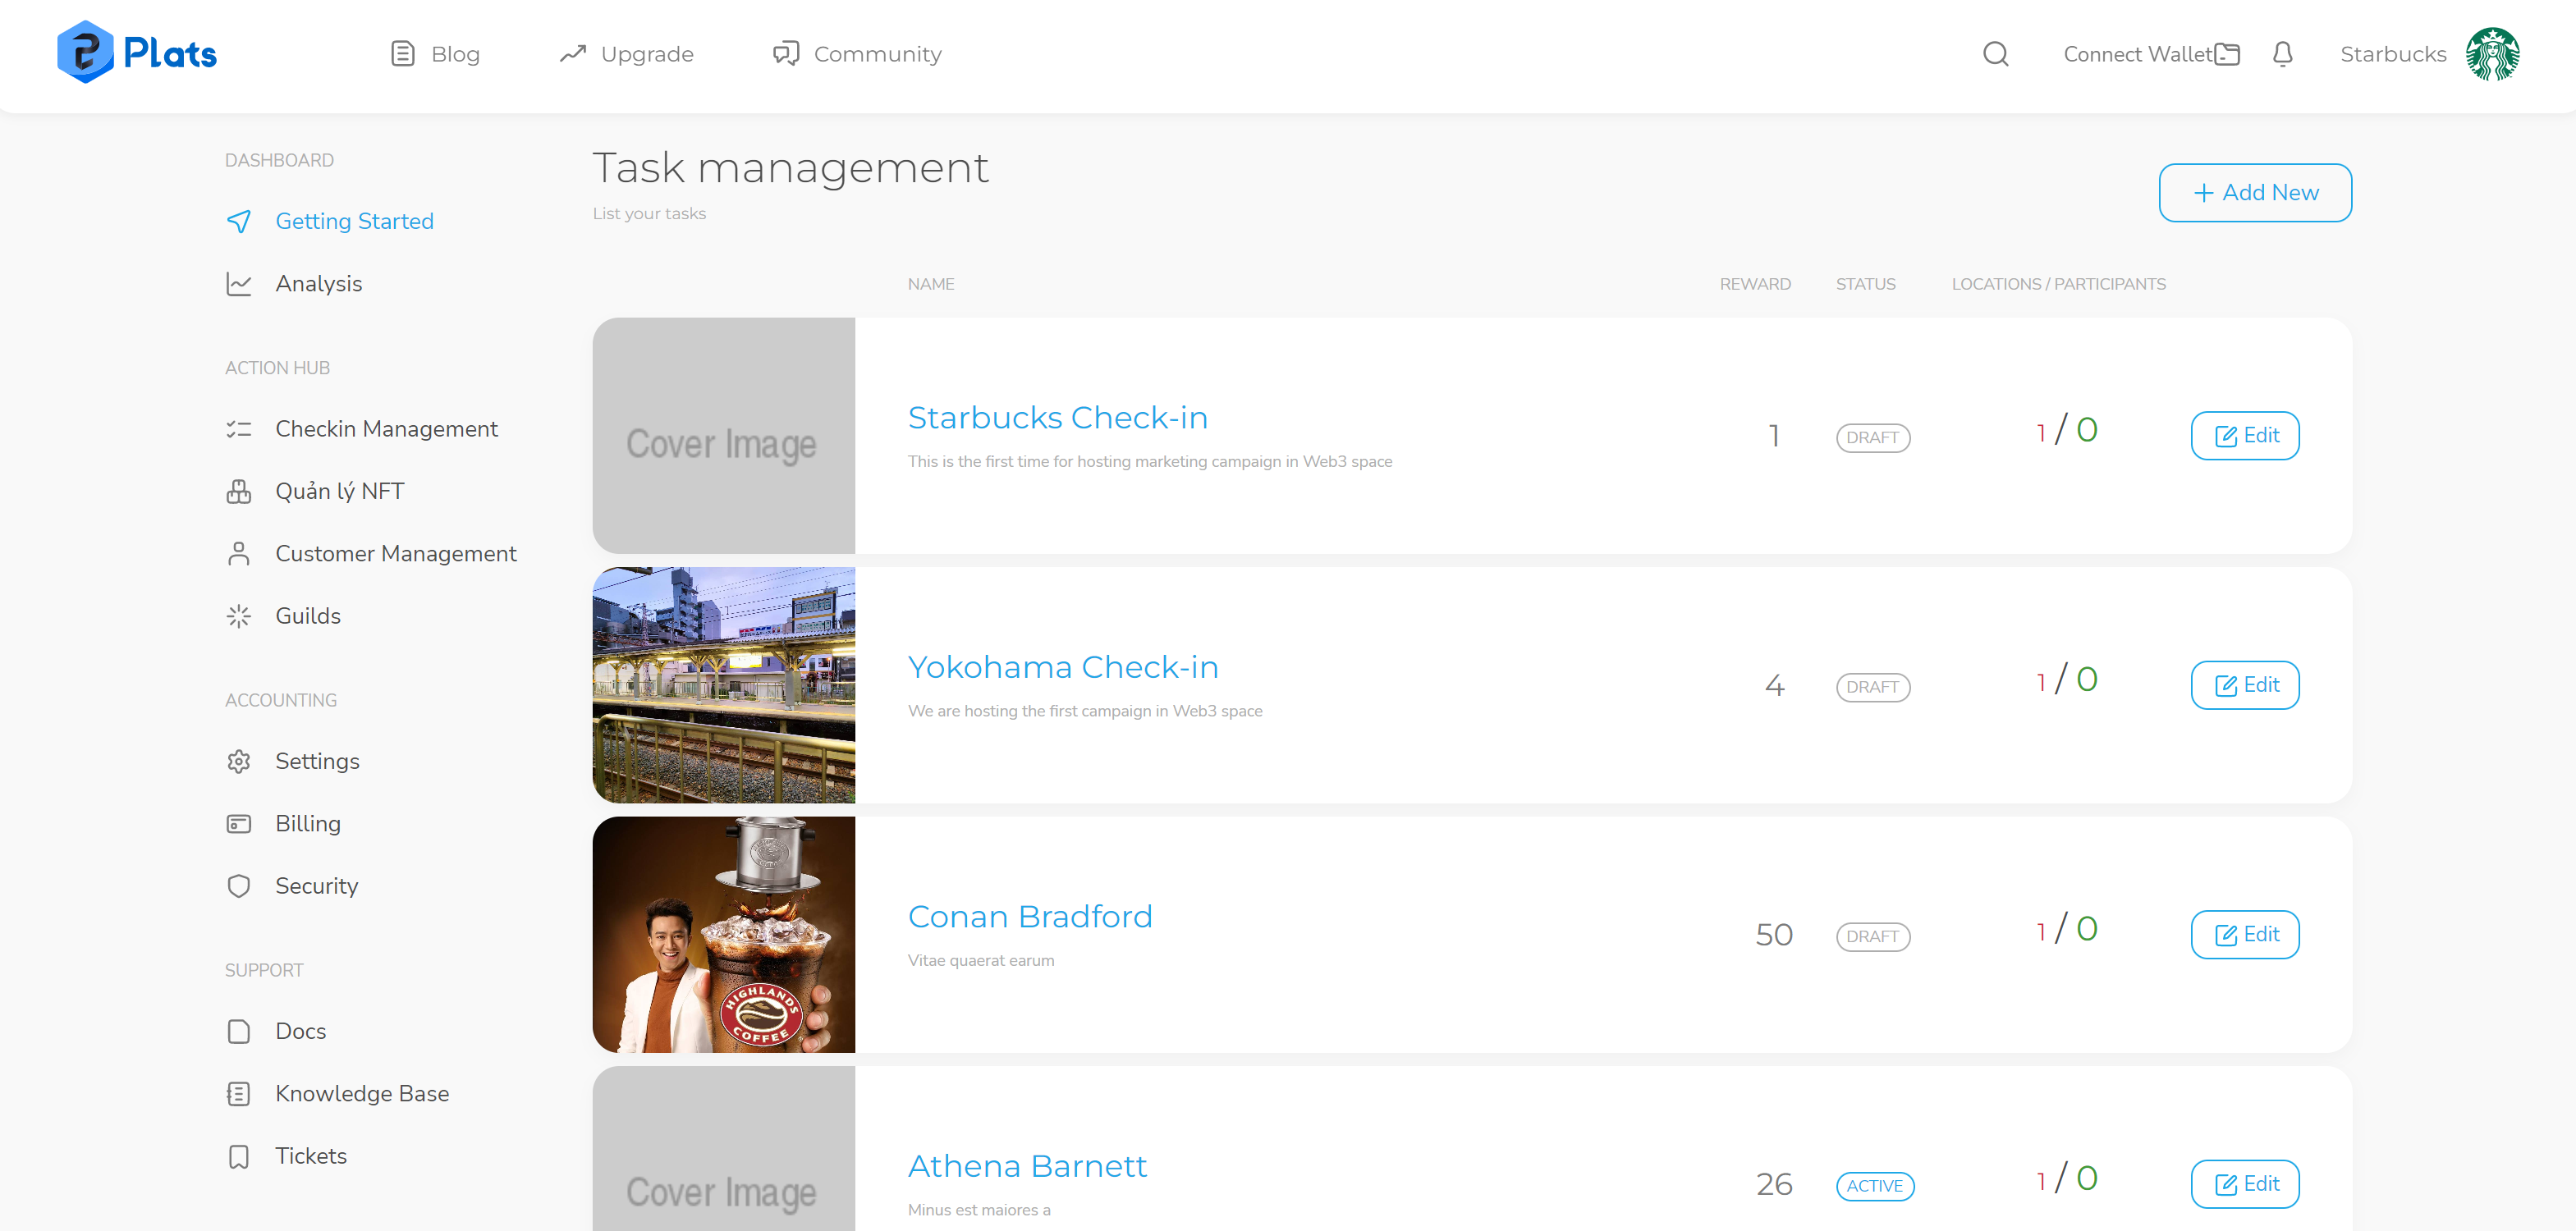Click the Conan Bradford cover thumbnail
Screen dimensions: 2576x1231
723,934
